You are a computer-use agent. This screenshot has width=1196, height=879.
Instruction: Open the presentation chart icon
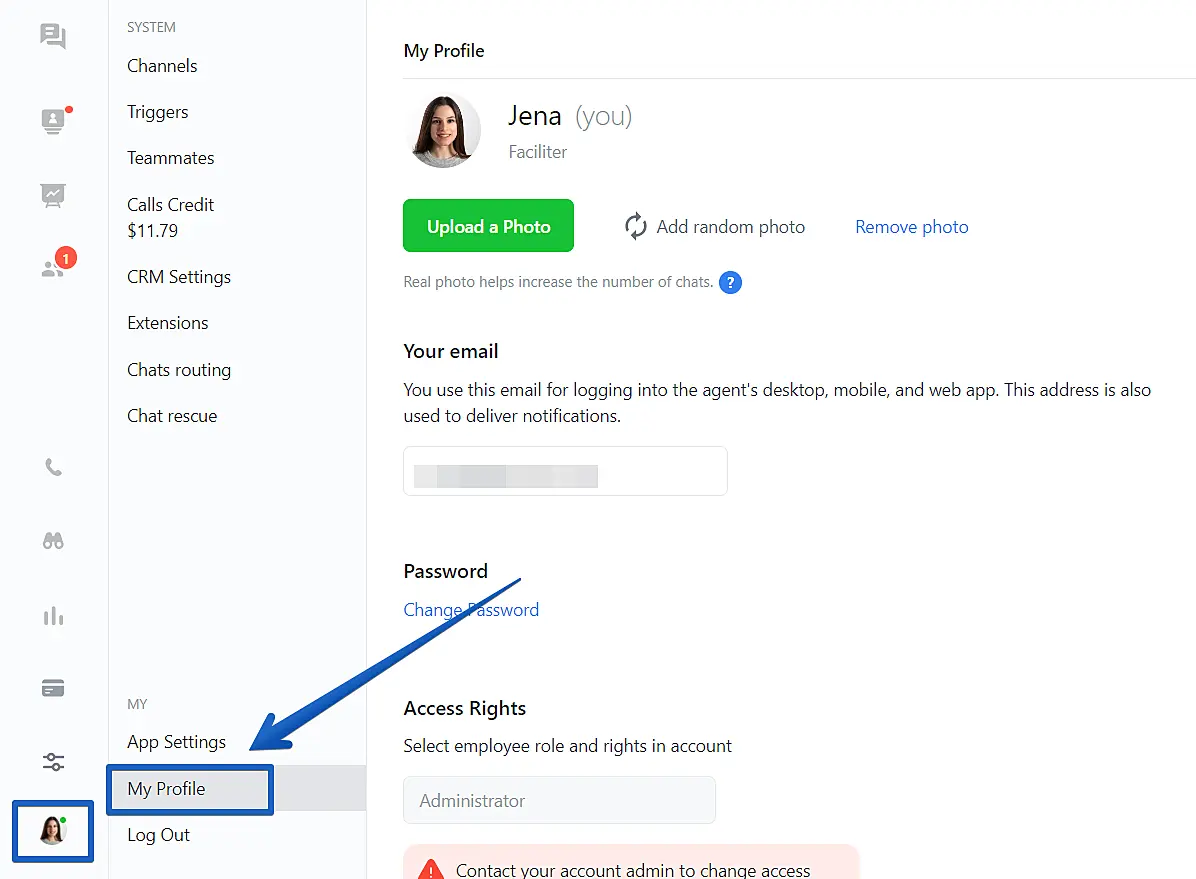pyautogui.click(x=53, y=195)
